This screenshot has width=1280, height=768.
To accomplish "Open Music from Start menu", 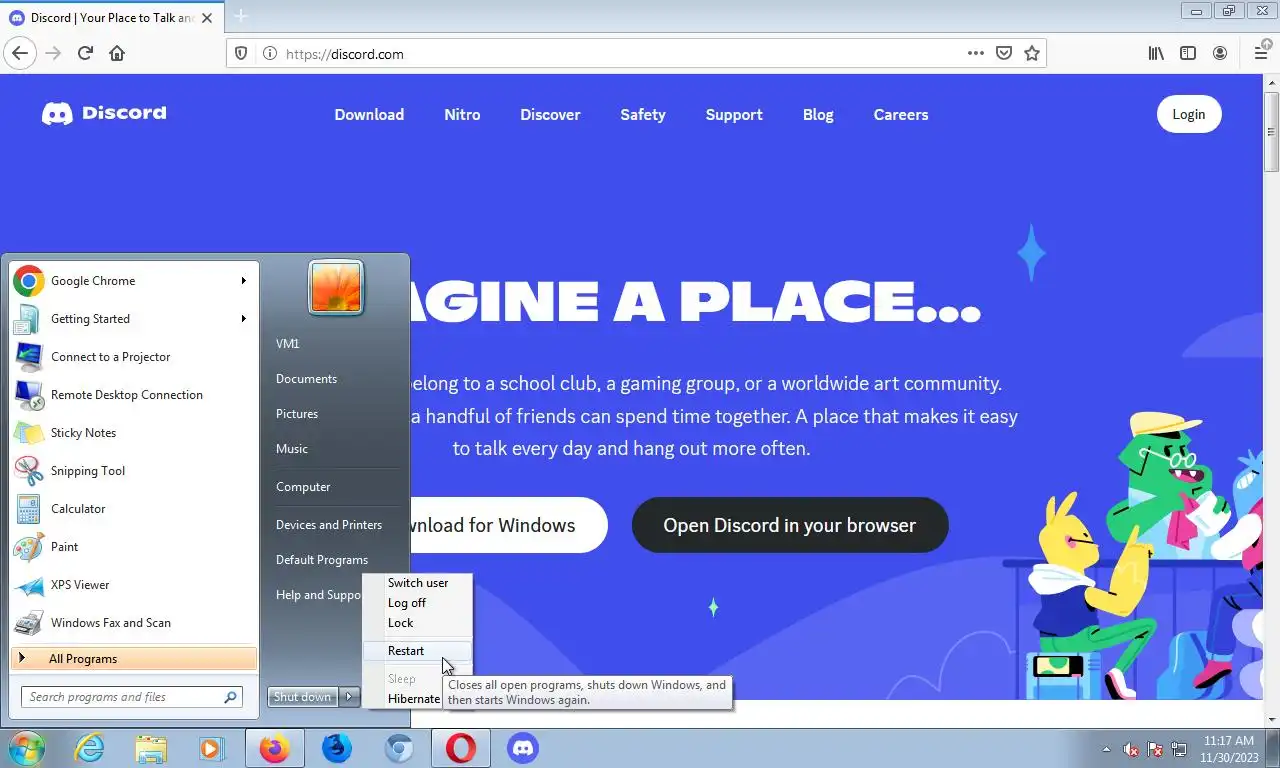I will pyautogui.click(x=292, y=449).
